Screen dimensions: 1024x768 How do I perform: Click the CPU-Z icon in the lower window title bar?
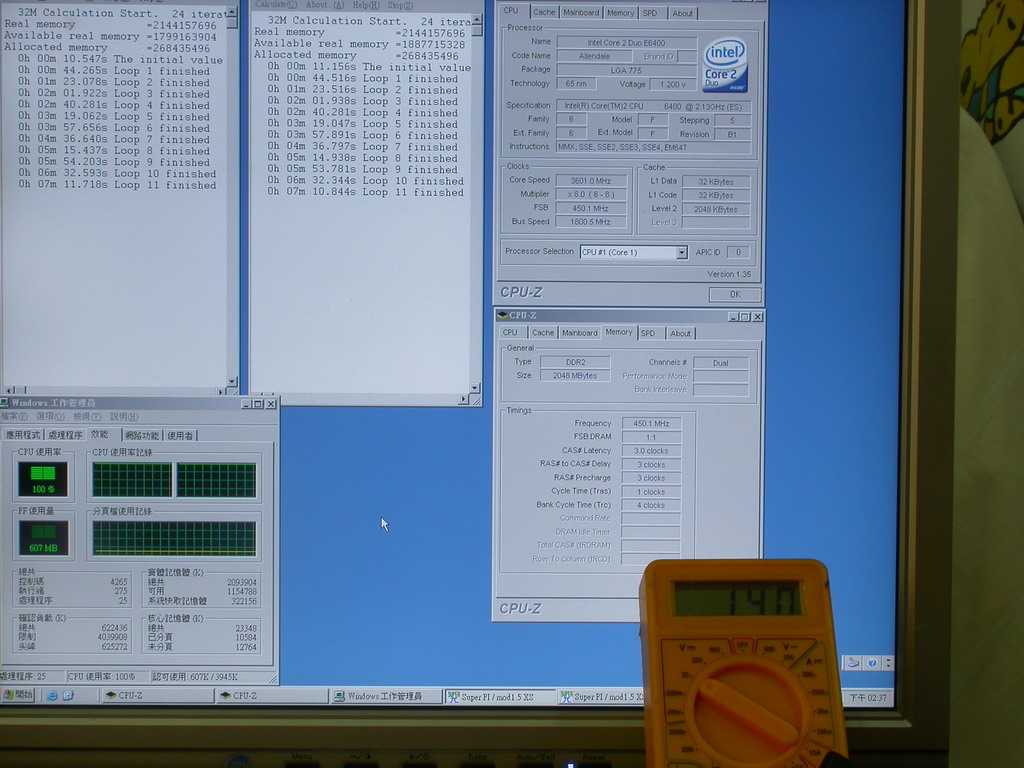point(502,315)
